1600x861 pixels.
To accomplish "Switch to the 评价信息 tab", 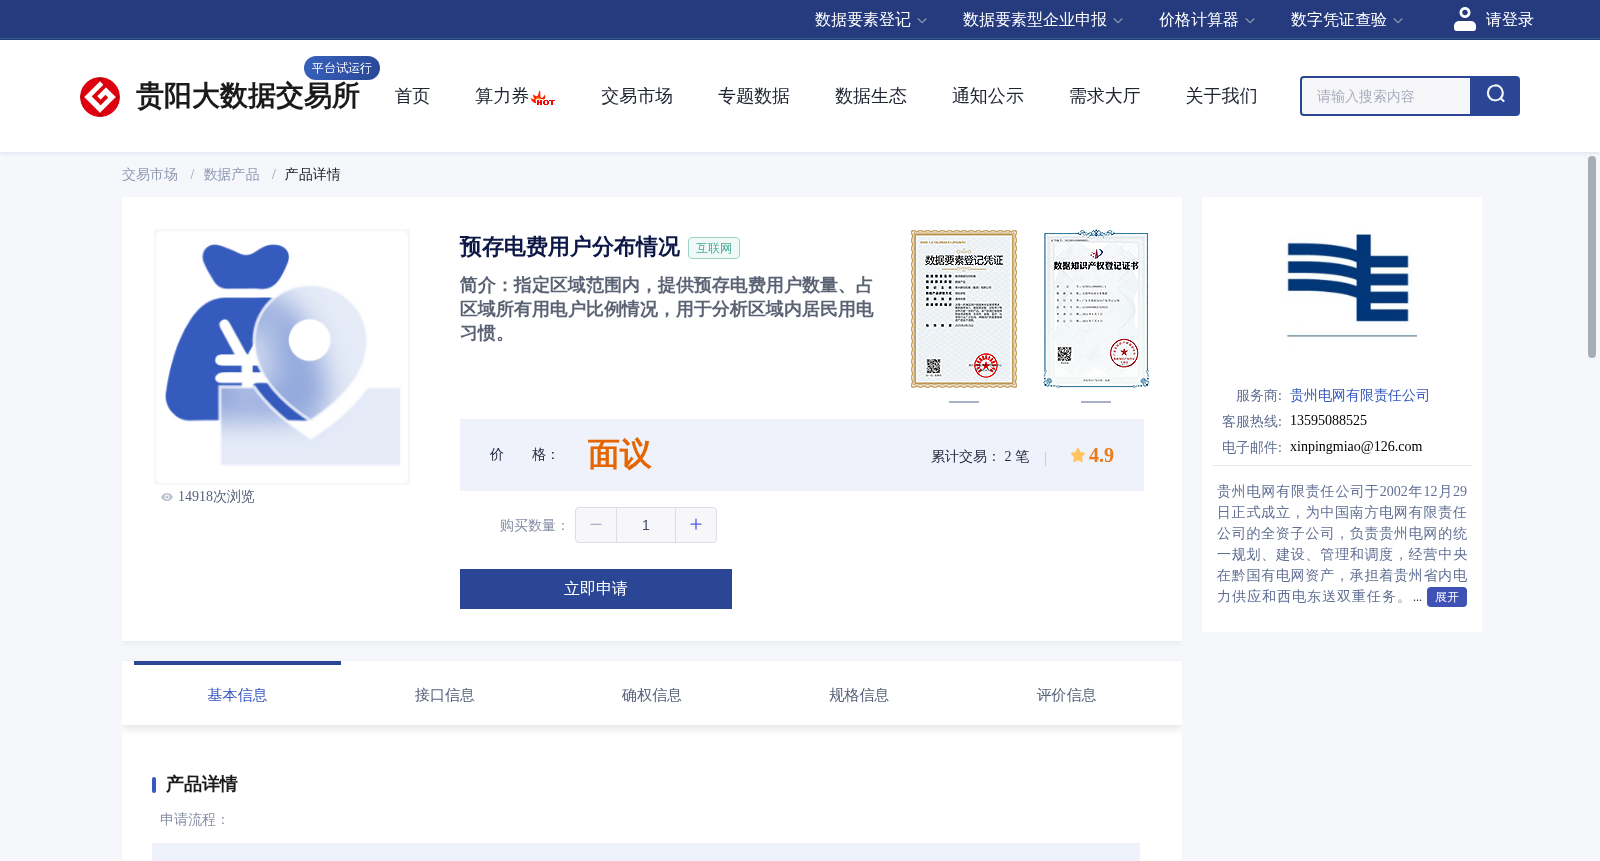I will coord(1066,695).
